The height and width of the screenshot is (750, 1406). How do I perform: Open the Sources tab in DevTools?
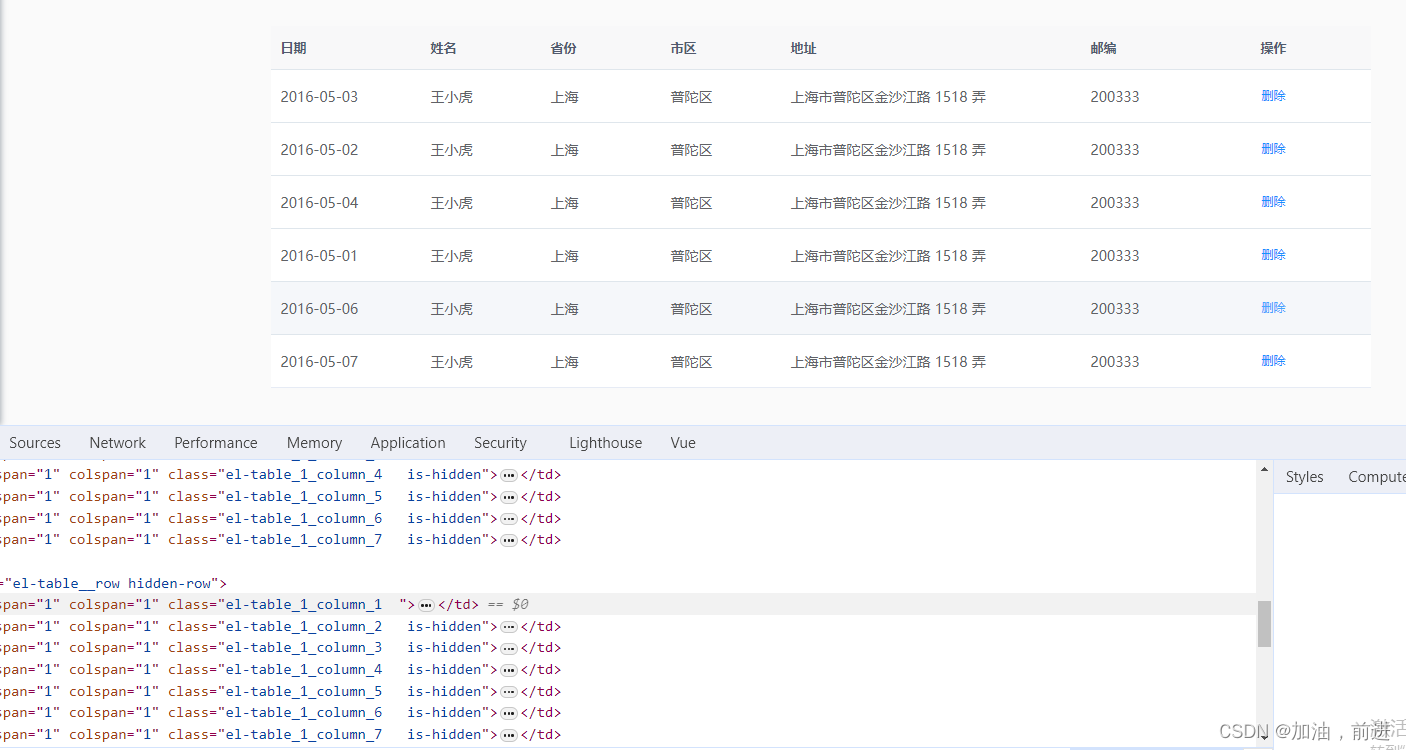click(x=35, y=443)
